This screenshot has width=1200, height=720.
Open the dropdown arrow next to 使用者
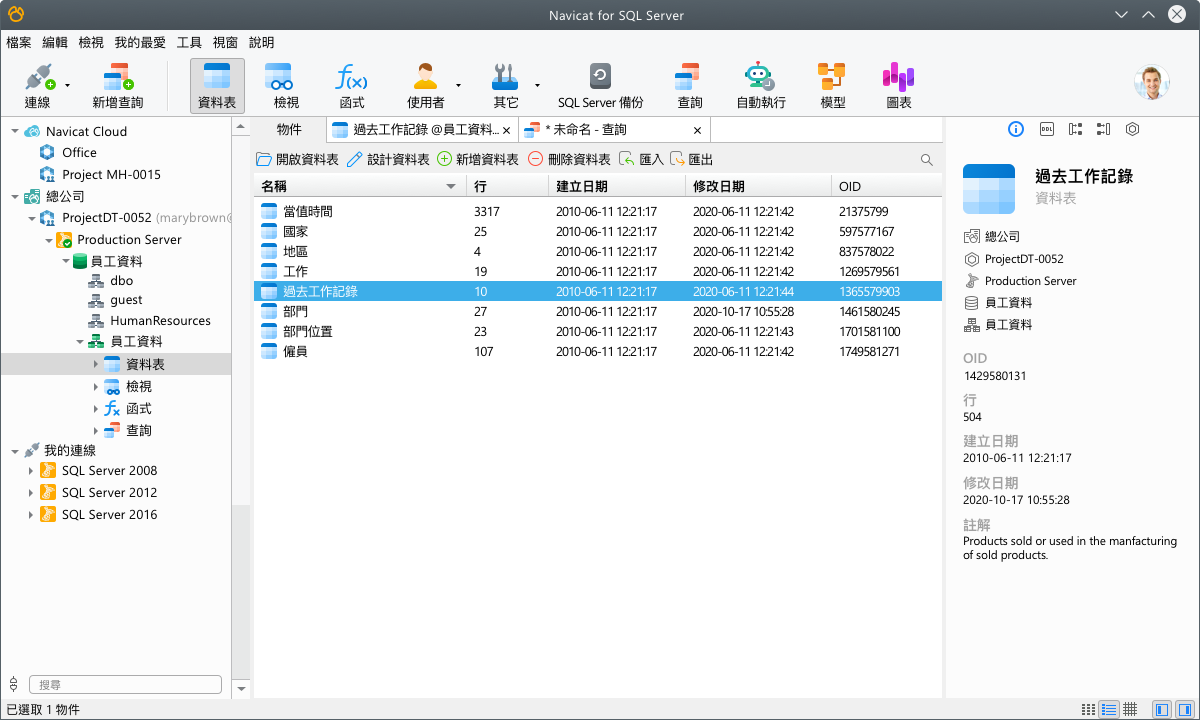point(458,86)
